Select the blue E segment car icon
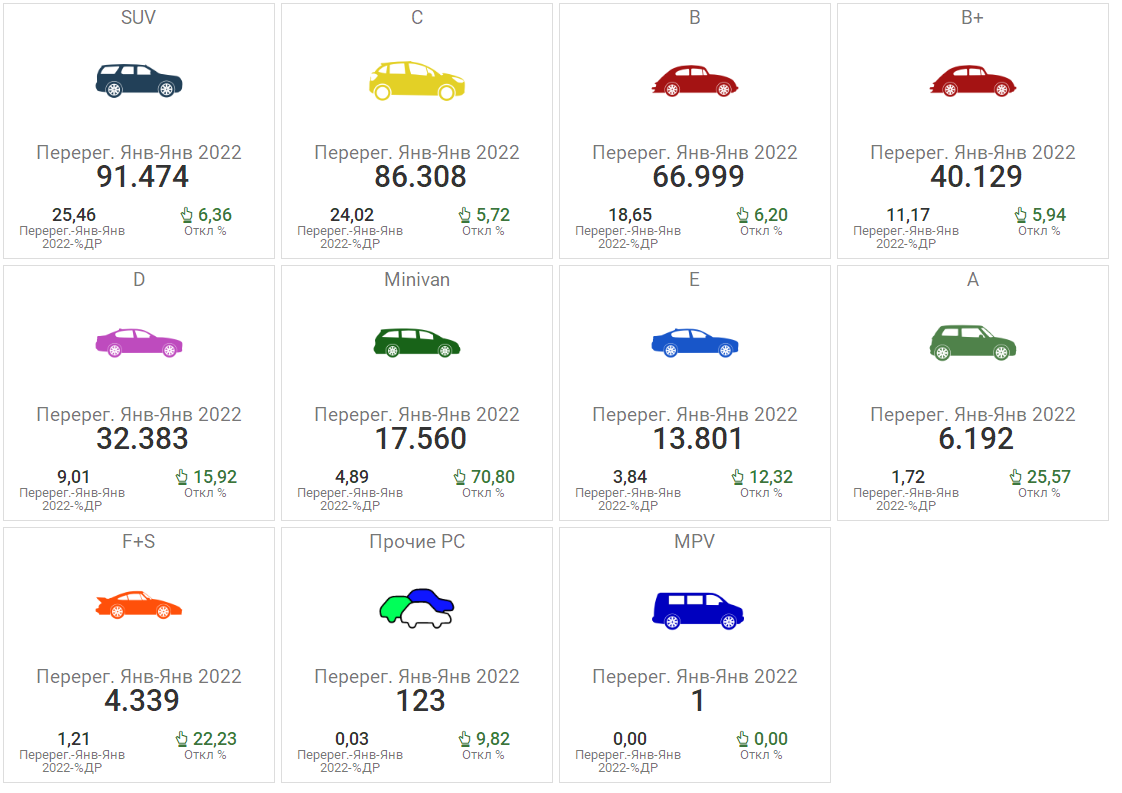The image size is (1122, 793). 695,343
